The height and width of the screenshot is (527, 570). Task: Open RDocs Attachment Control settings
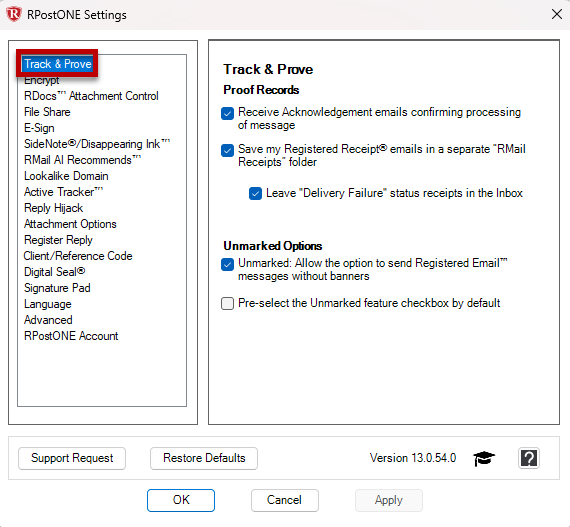pyautogui.click(x=91, y=96)
